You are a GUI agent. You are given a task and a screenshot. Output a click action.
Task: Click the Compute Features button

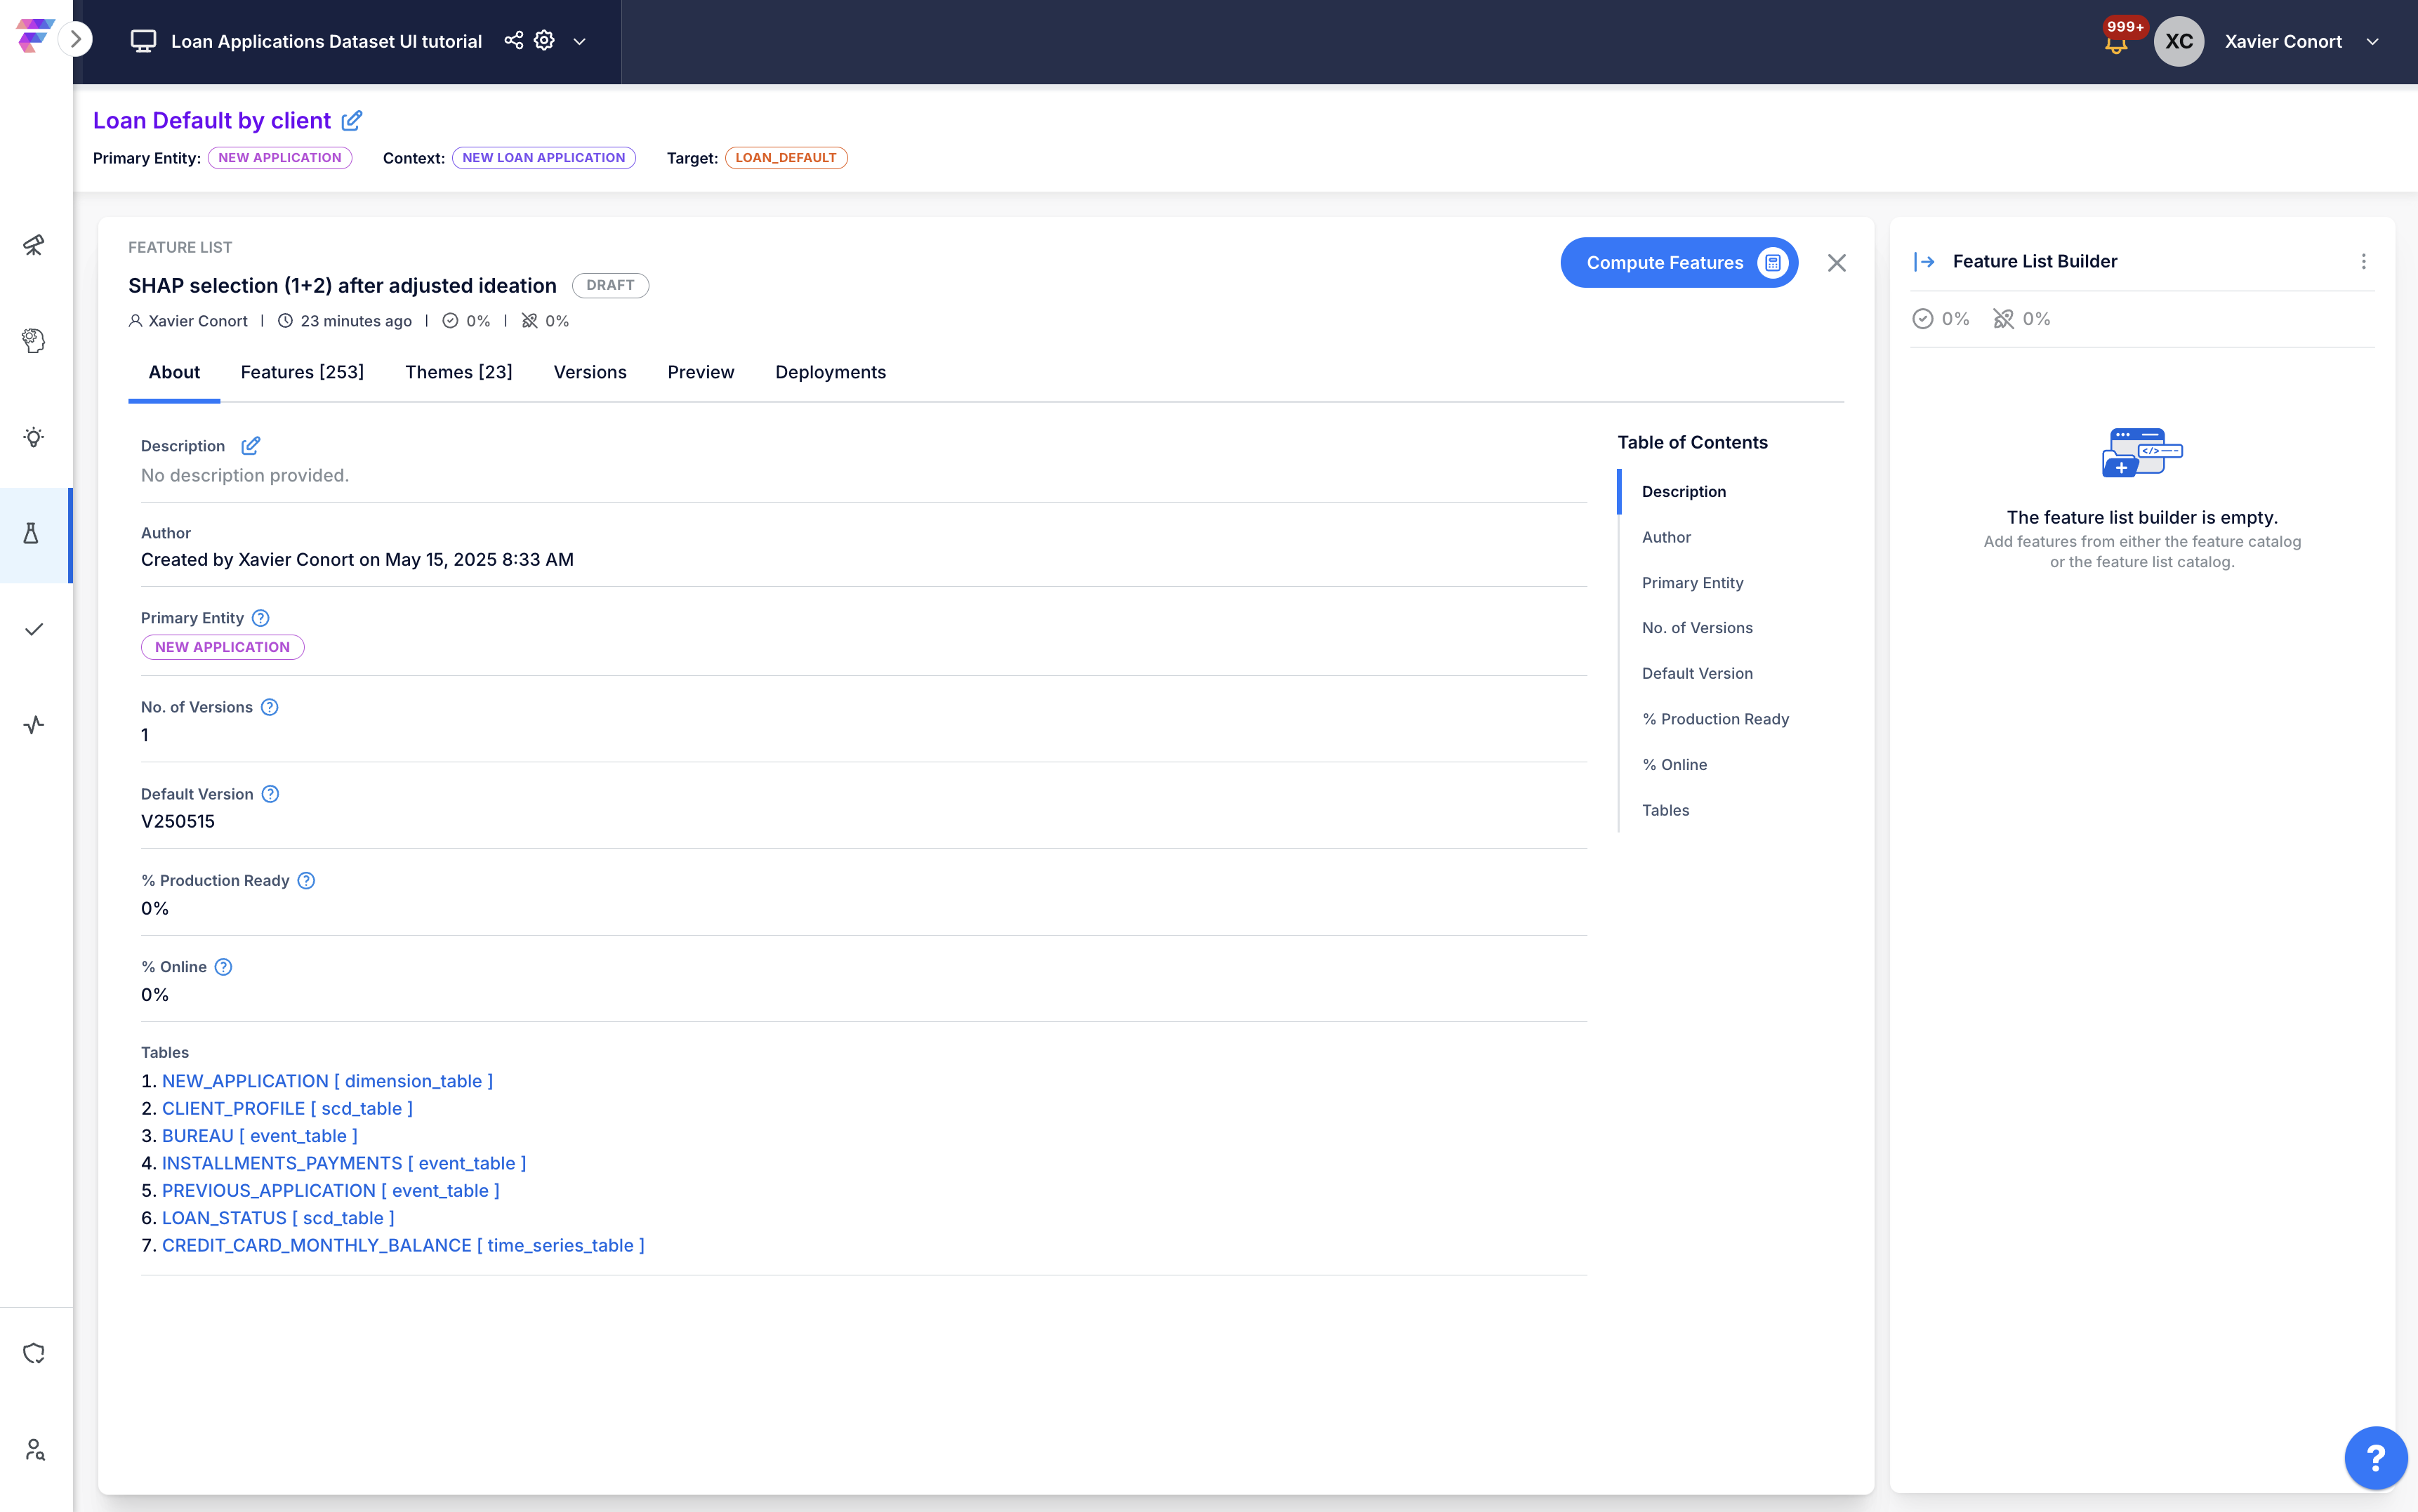pos(1679,263)
